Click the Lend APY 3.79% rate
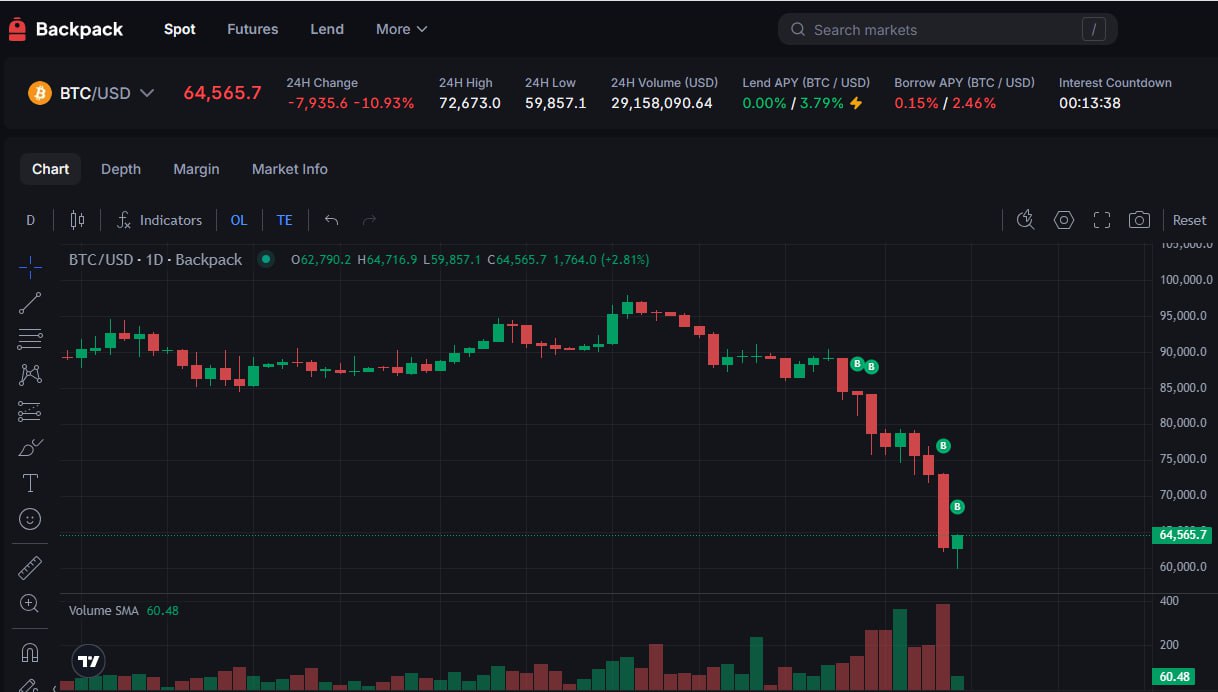1218x692 pixels. point(822,103)
